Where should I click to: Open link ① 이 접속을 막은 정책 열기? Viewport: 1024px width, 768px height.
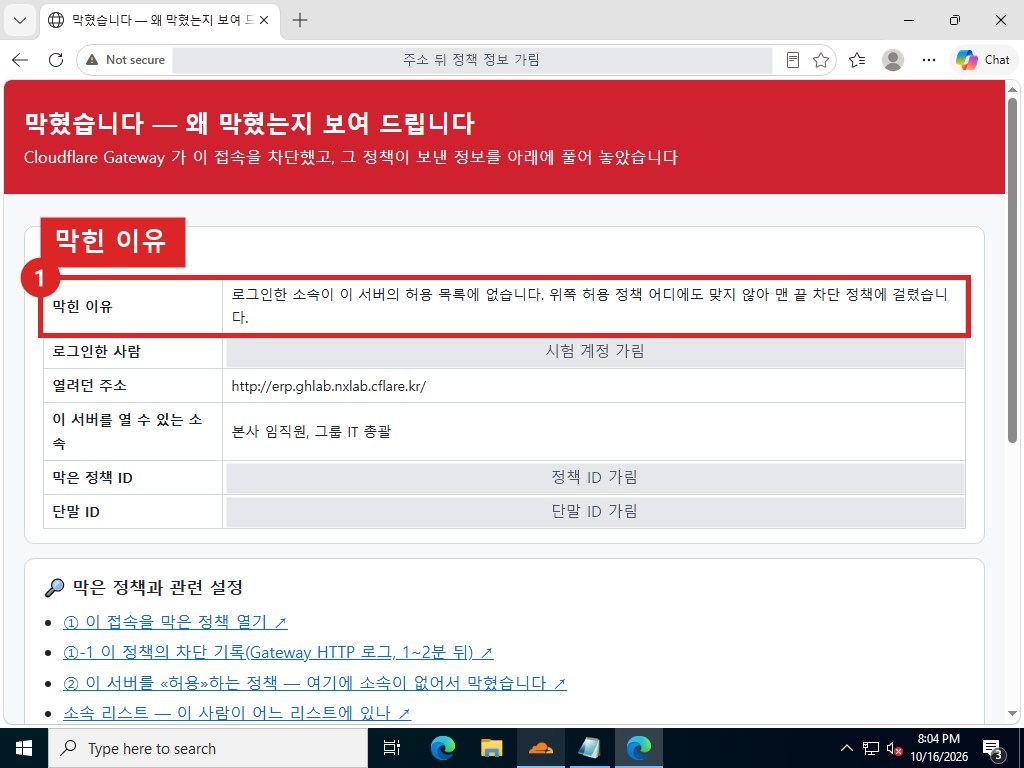[x=175, y=622]
